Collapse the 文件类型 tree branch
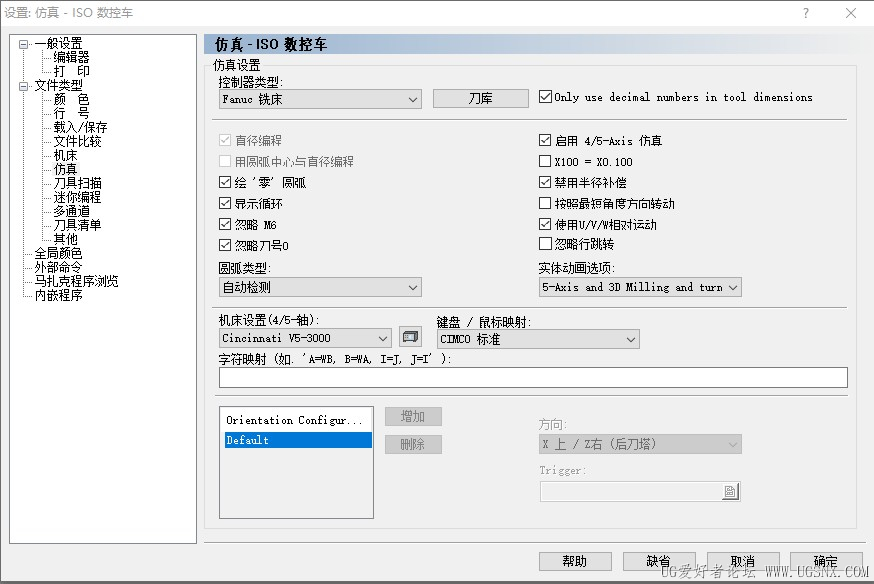This screenshot has width=874, height=584. pos(22,84)
